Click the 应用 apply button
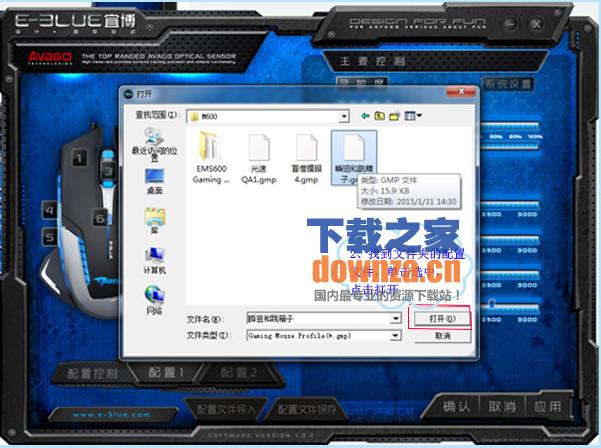This screenshot has height=448, width=601. [x=547, y=406]
